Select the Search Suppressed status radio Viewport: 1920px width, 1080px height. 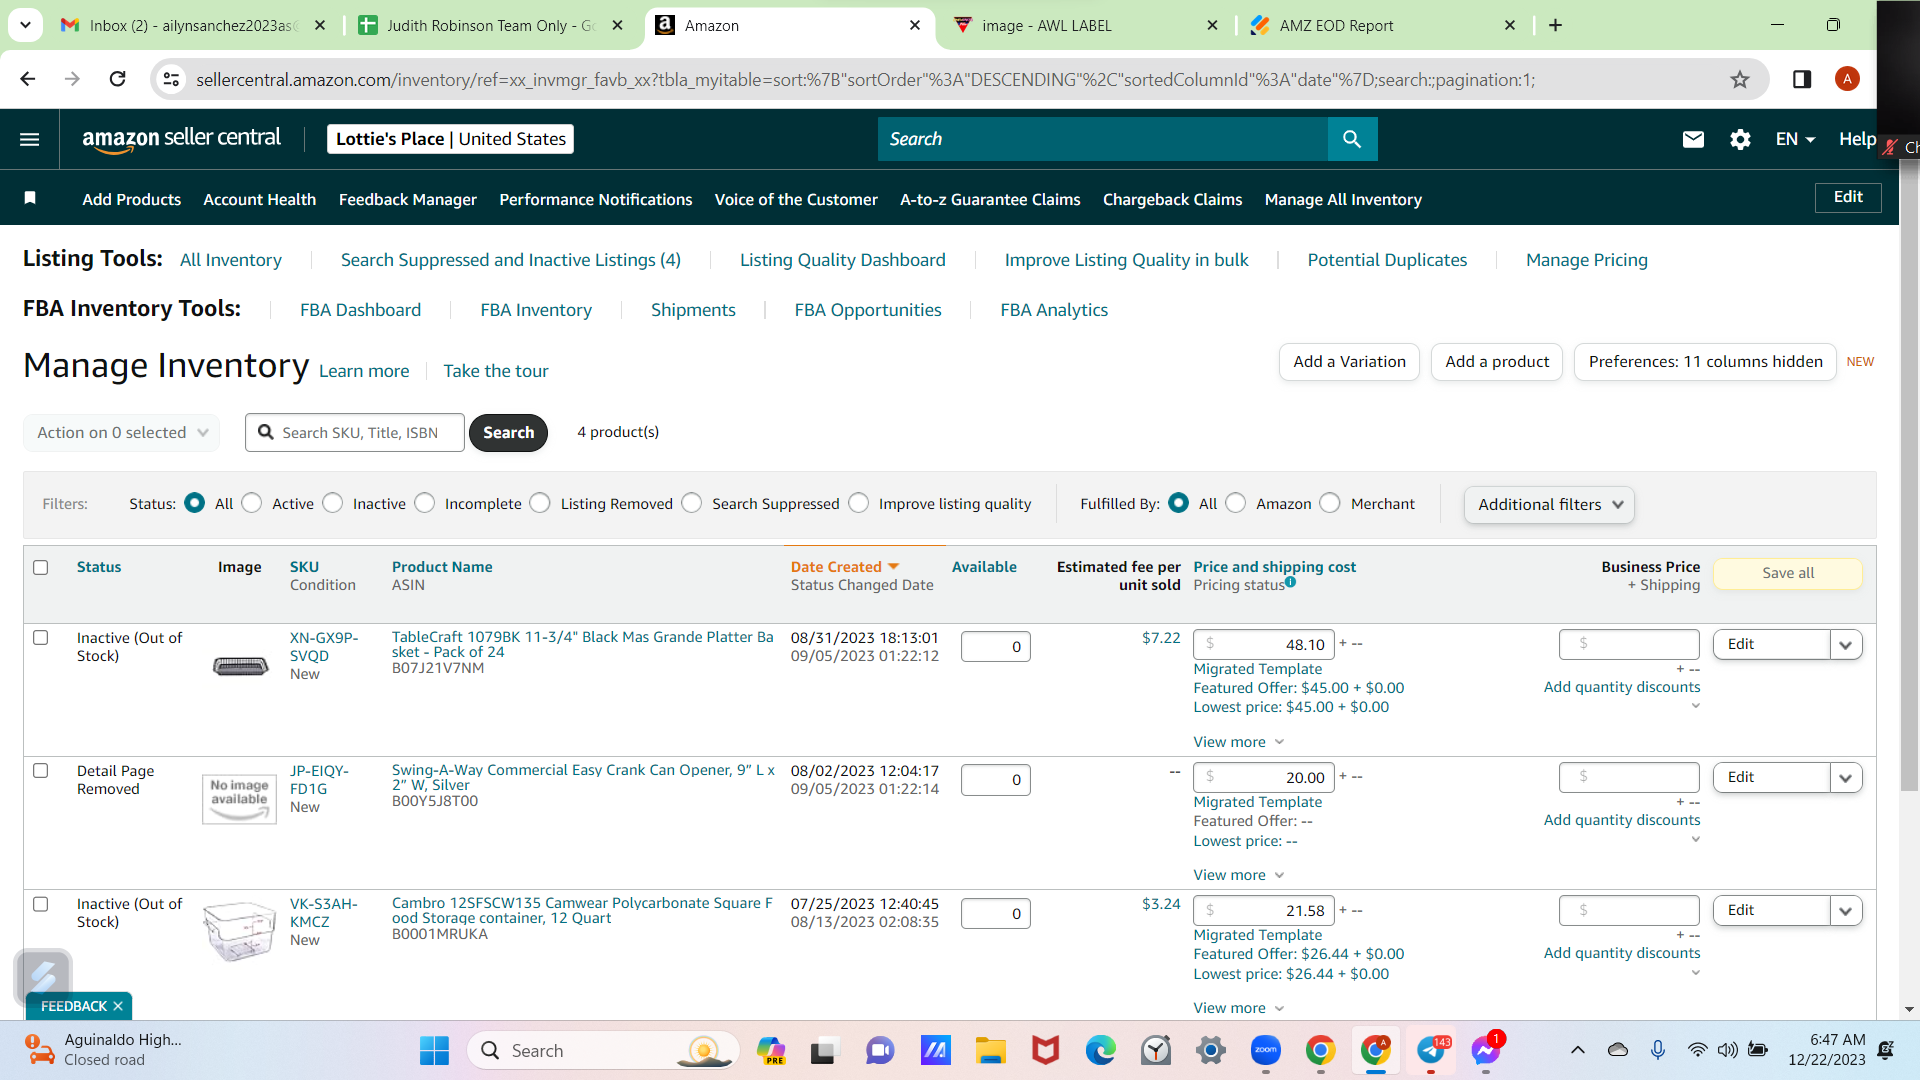point(692,503)
